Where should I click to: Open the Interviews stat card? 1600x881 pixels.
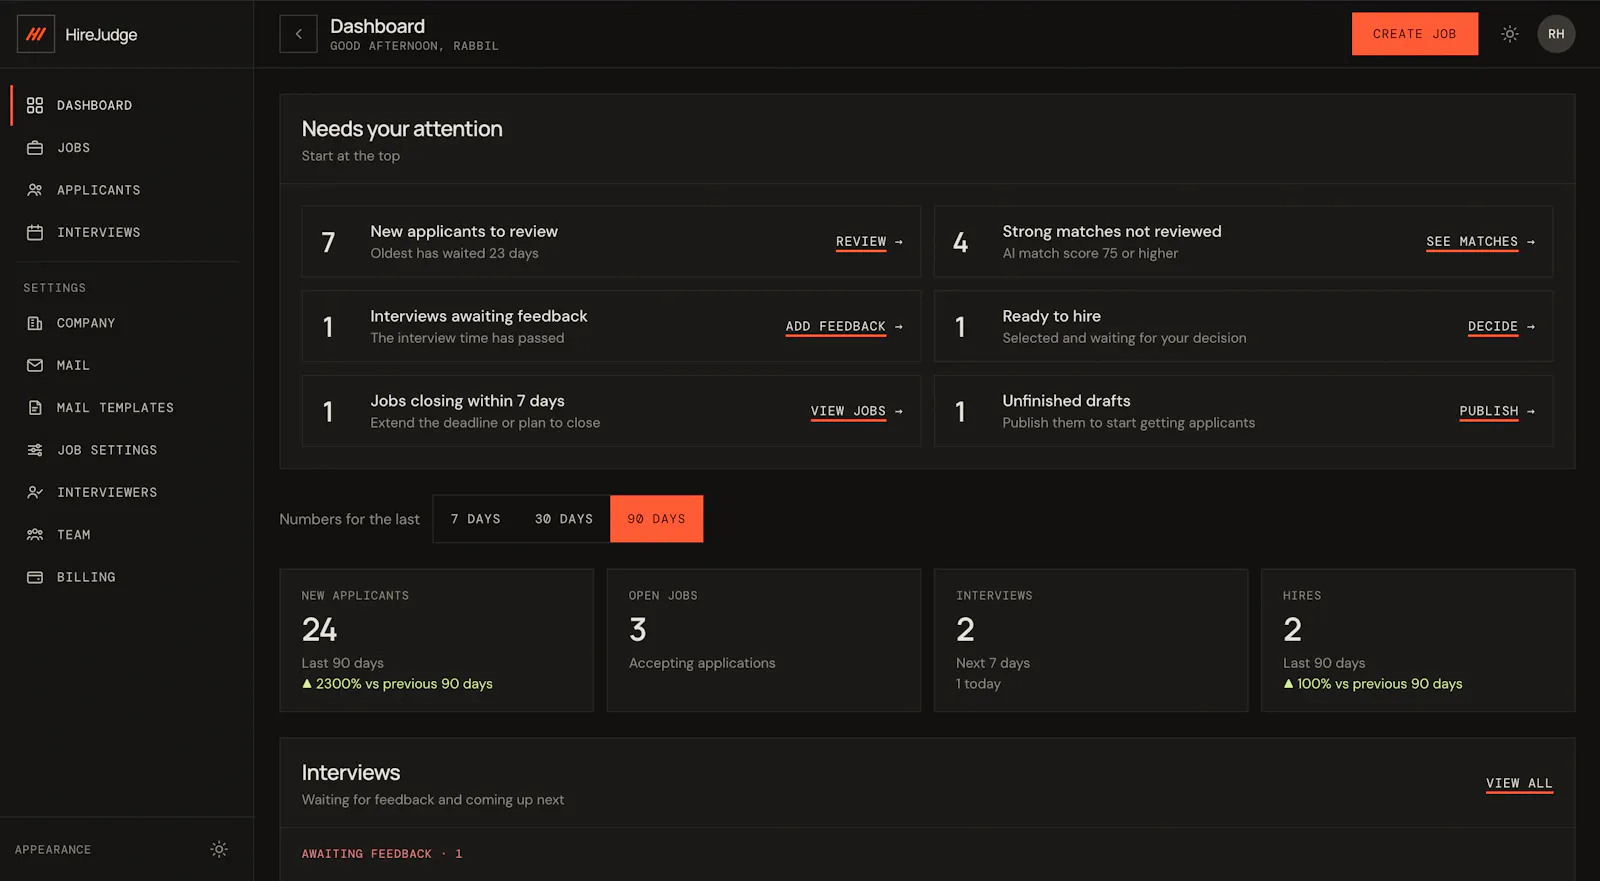point(1090,640)
